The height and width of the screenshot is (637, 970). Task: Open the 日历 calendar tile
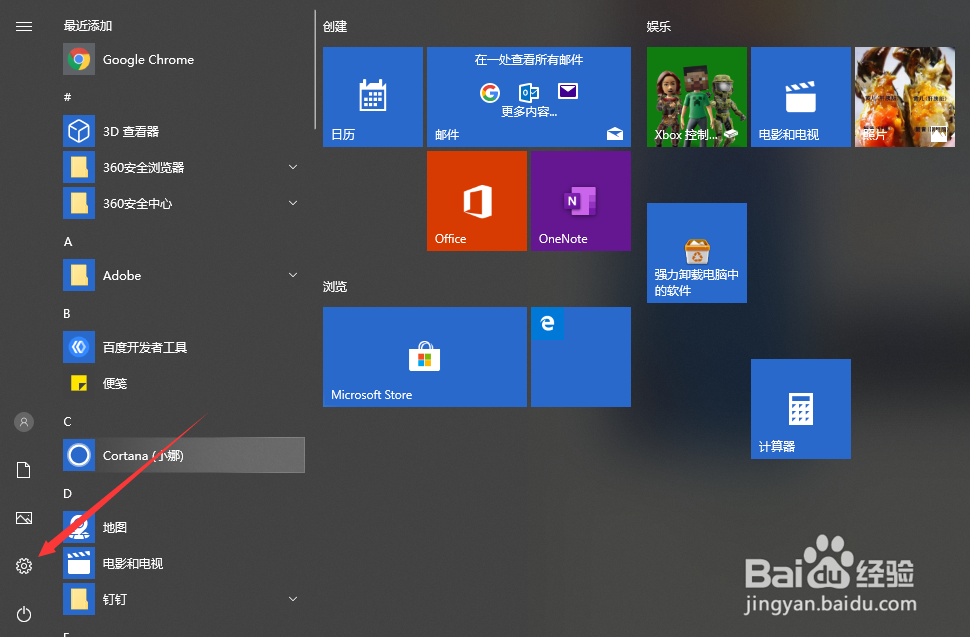(x=373, y=97)
